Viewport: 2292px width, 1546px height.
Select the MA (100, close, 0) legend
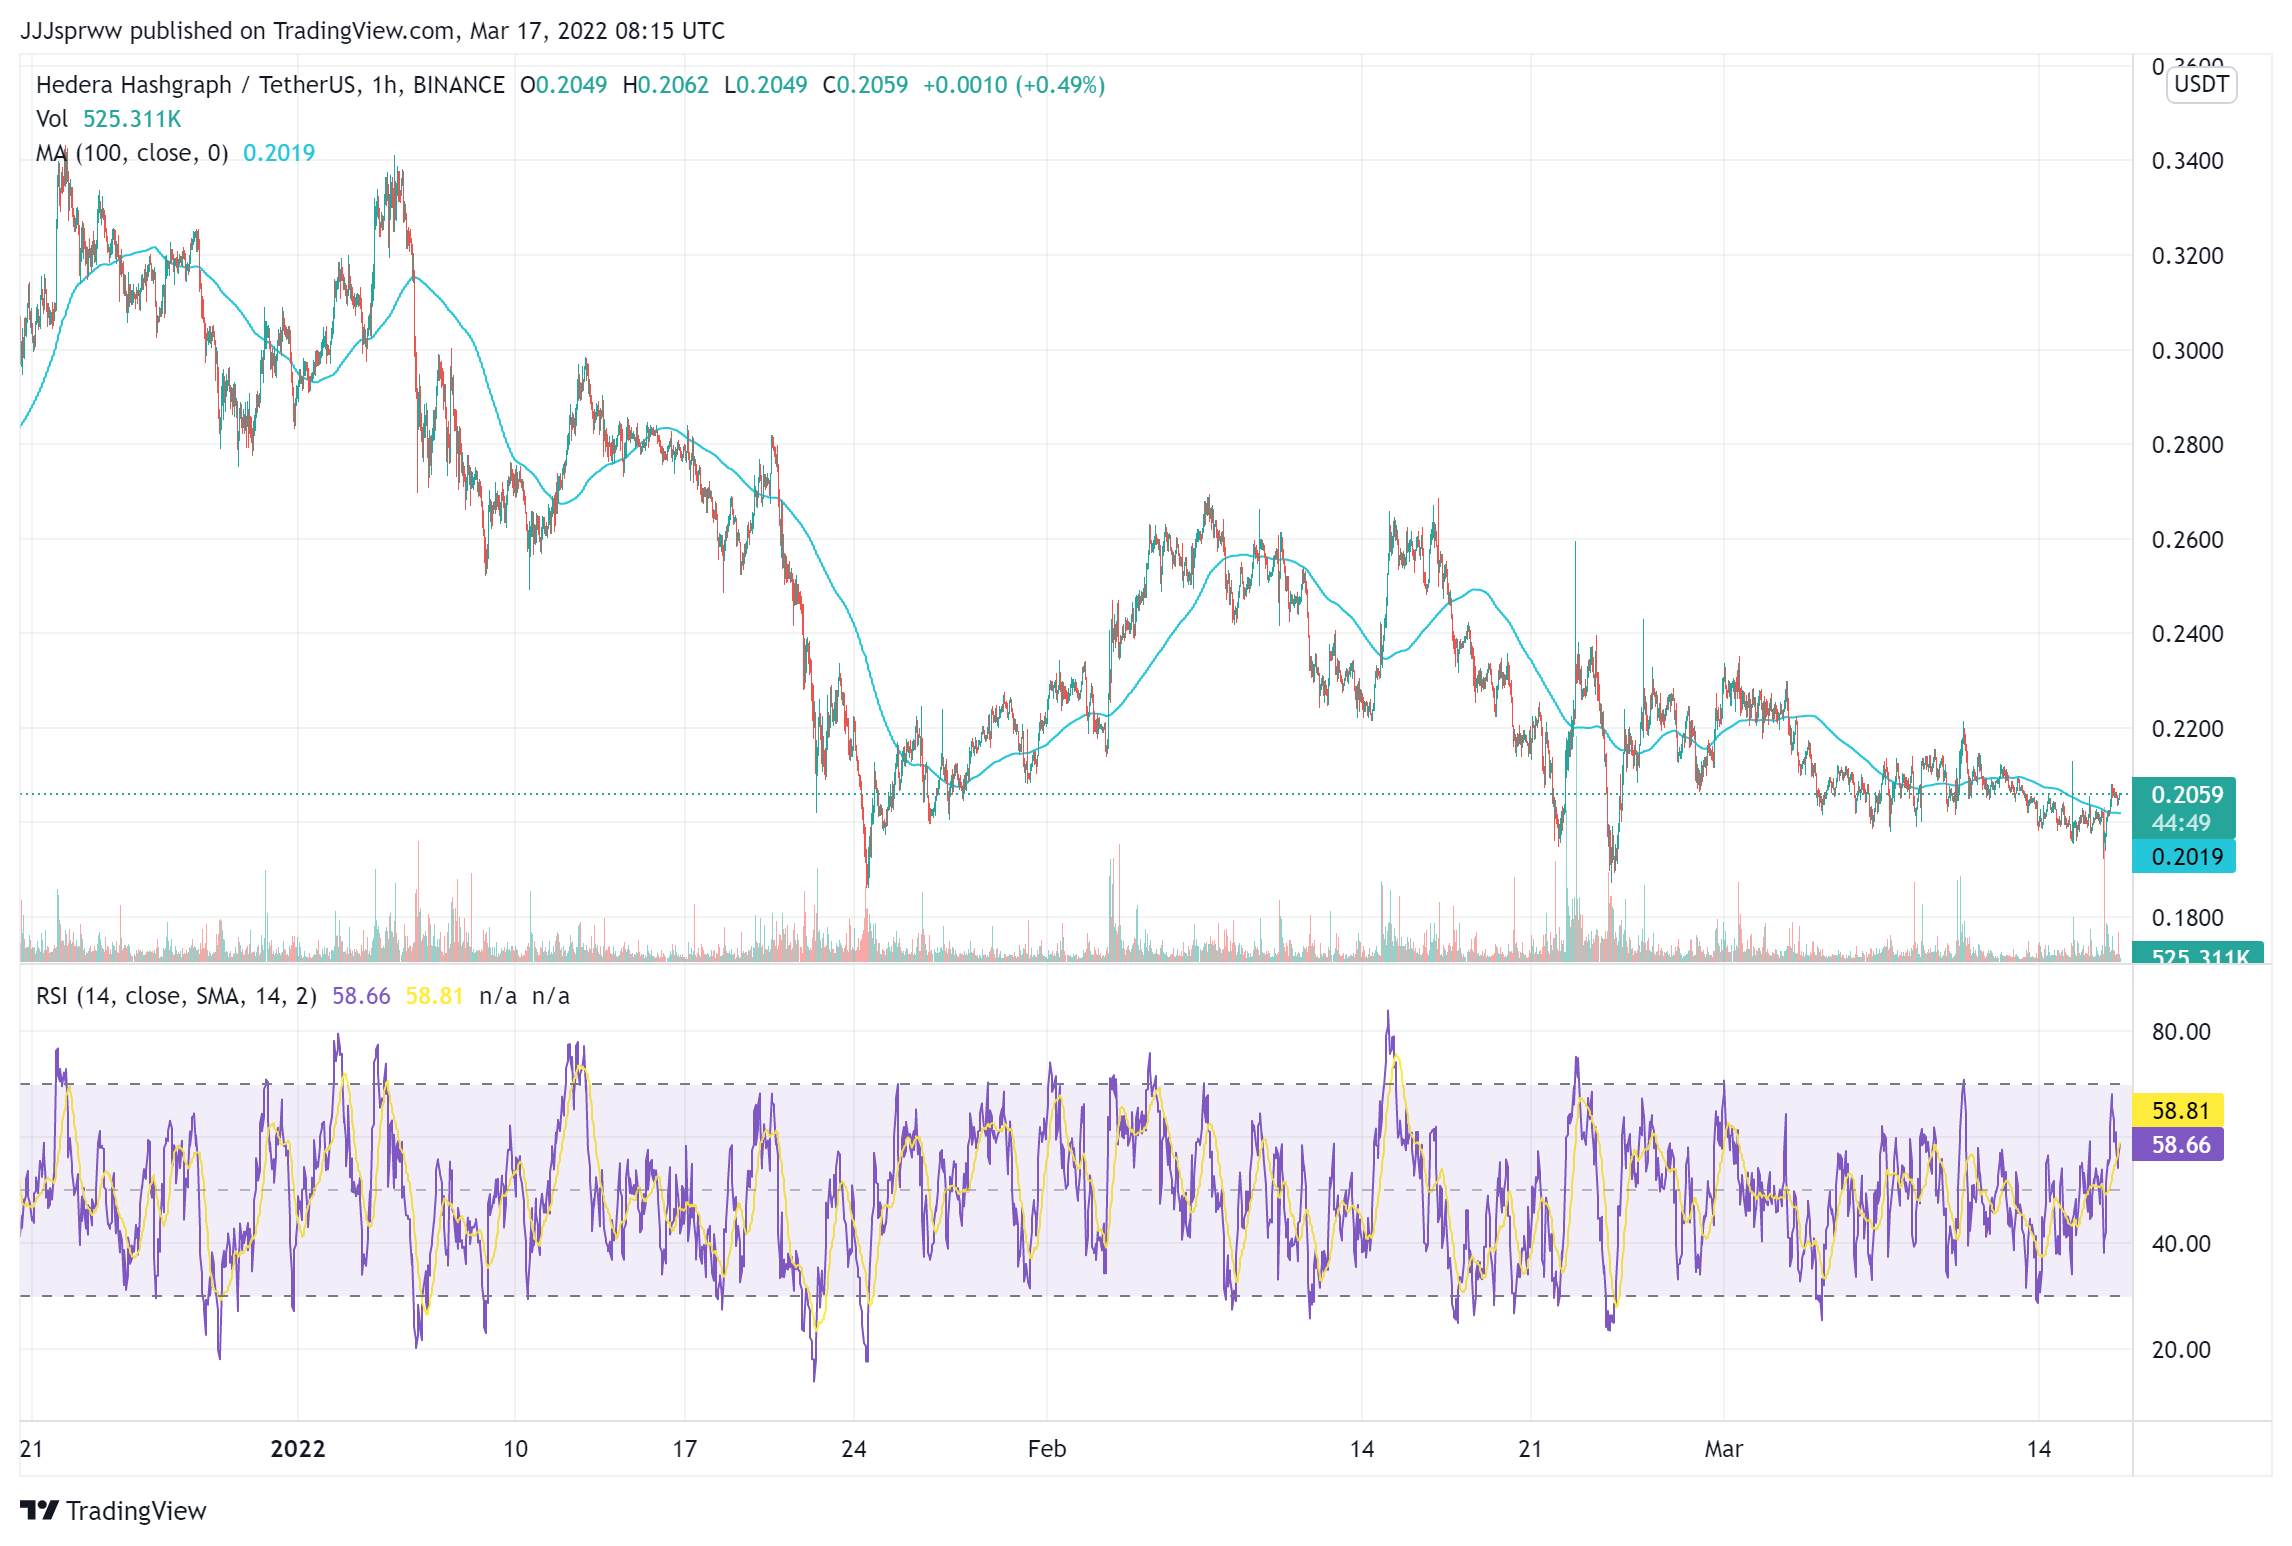pos(132,153)
